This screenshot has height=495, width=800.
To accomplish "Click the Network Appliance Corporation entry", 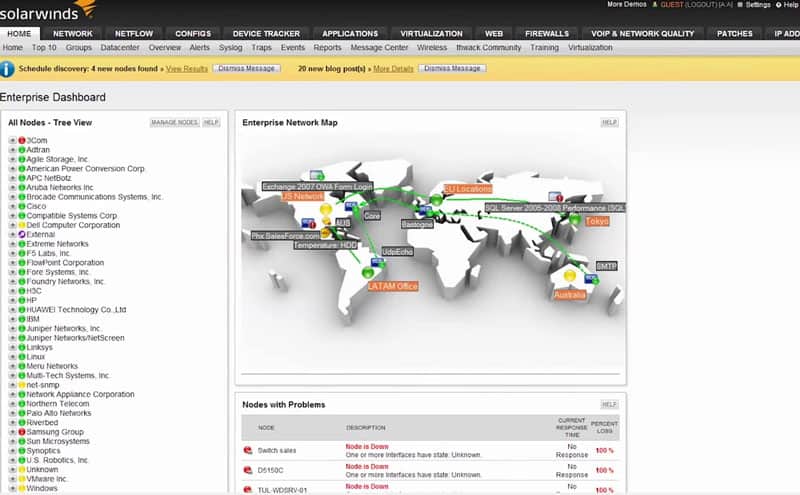I will [80, 394].
